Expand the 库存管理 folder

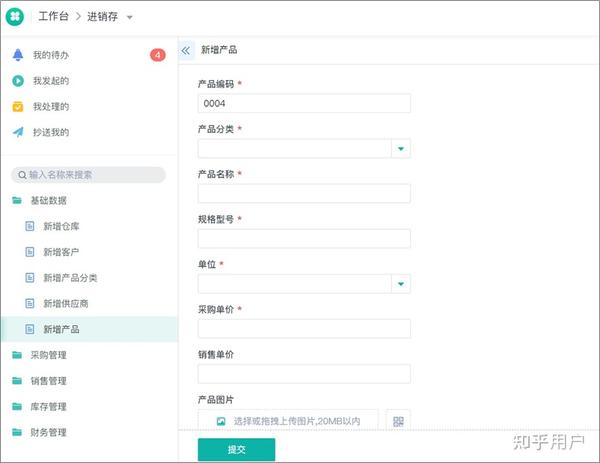coord(48,407)
